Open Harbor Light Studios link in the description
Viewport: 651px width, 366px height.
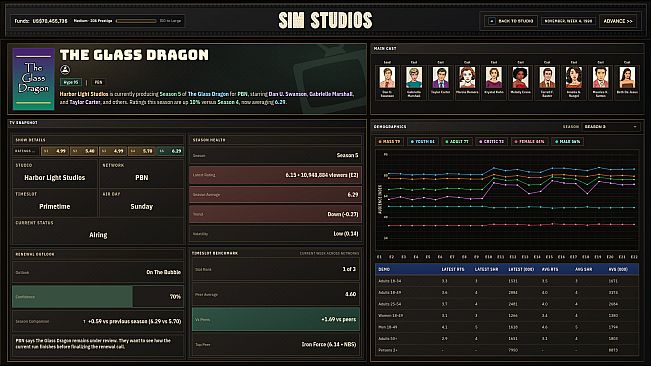tap(84, 94)
